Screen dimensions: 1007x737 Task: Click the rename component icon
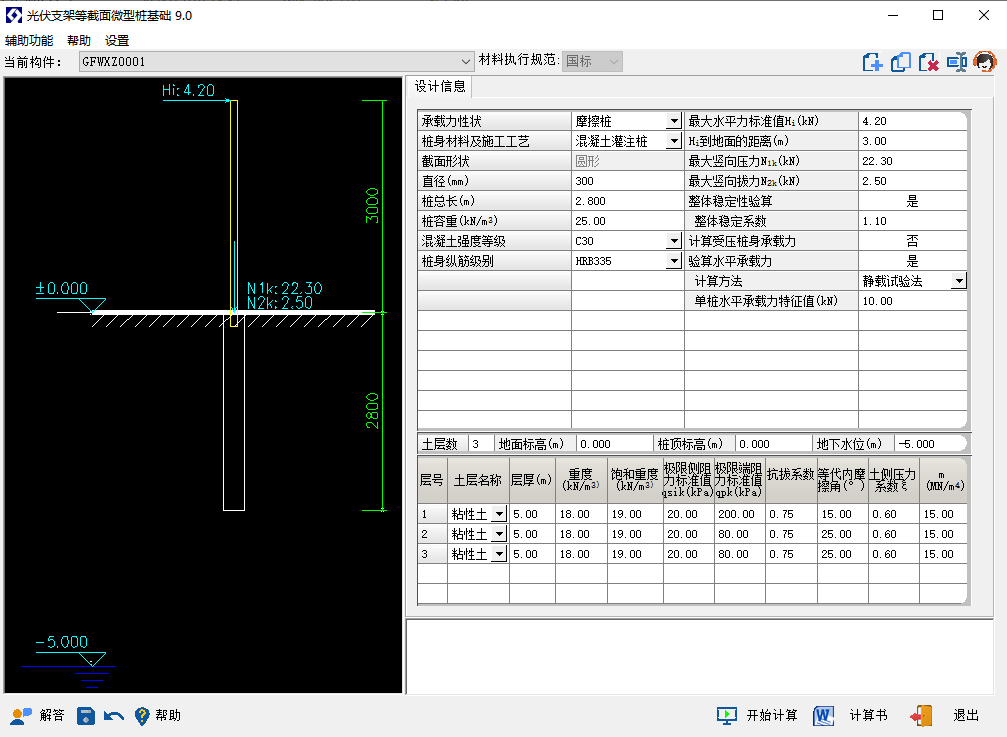click(x=957, y=62)
